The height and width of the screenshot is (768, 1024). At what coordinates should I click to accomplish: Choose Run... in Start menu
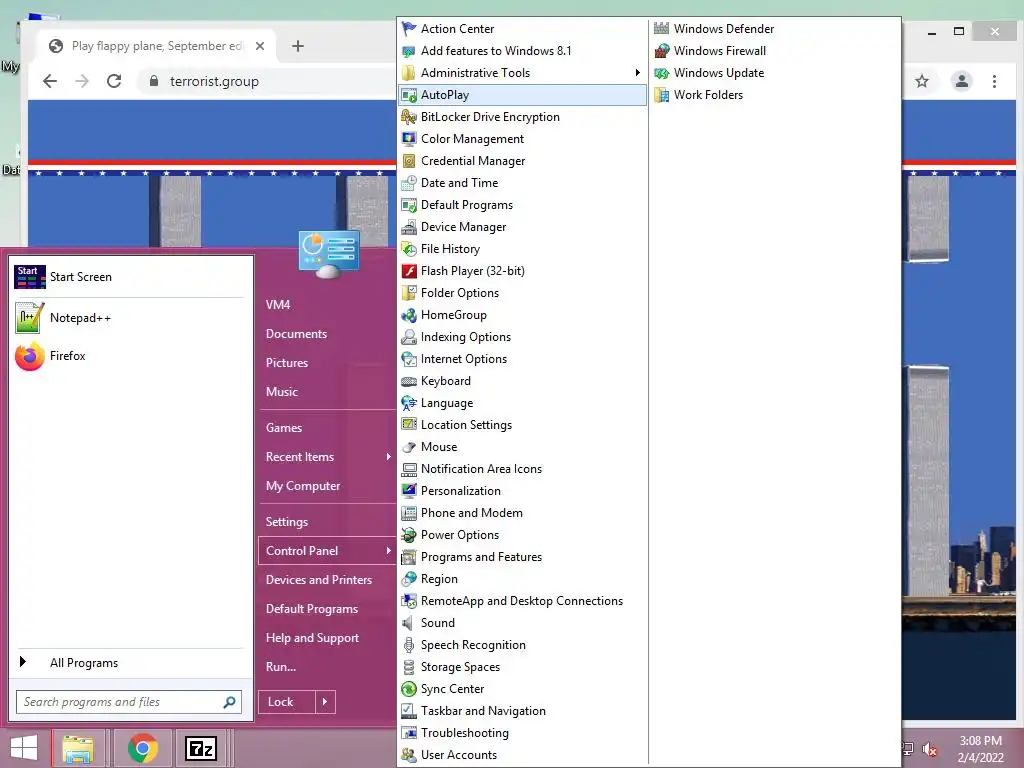tap(281, 667)
